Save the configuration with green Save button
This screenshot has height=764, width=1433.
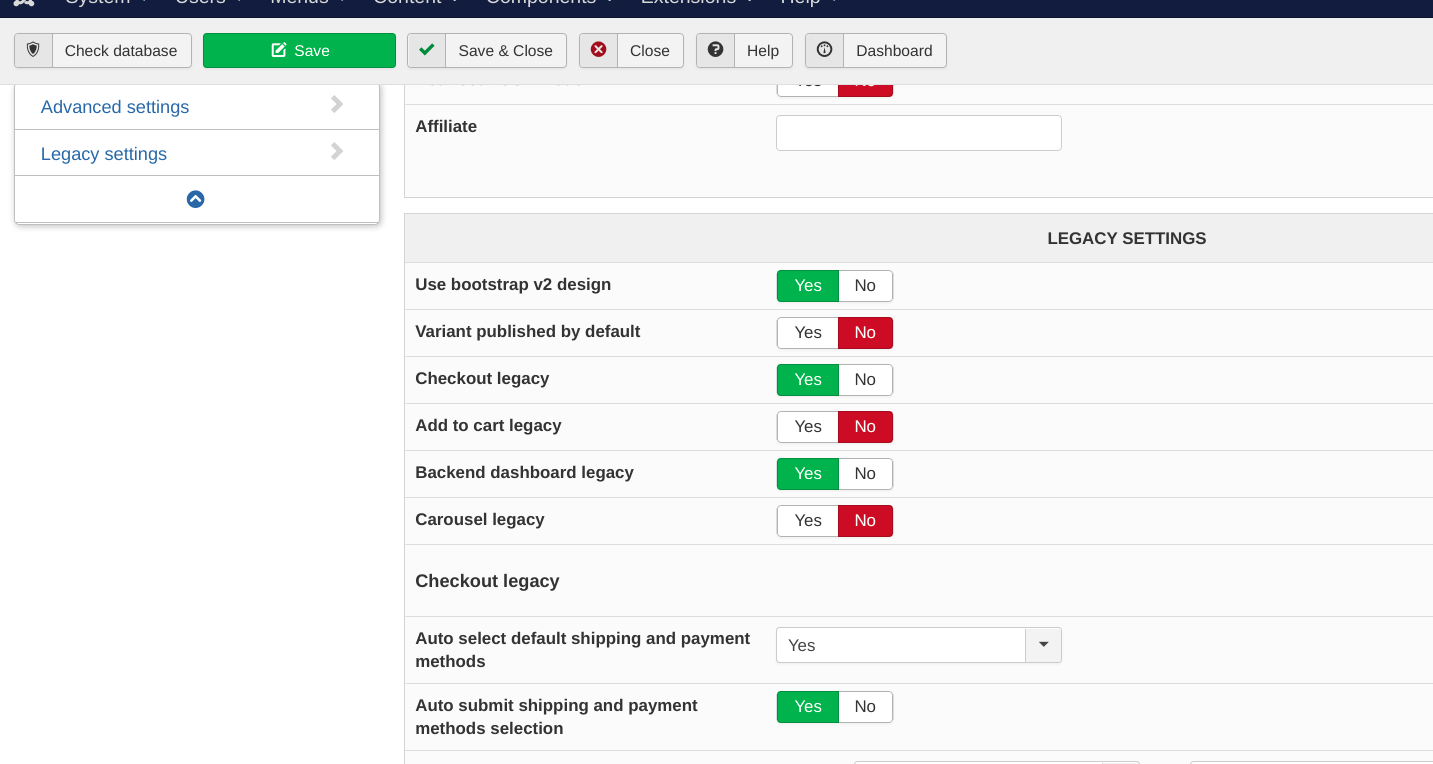tap(299, 50)
